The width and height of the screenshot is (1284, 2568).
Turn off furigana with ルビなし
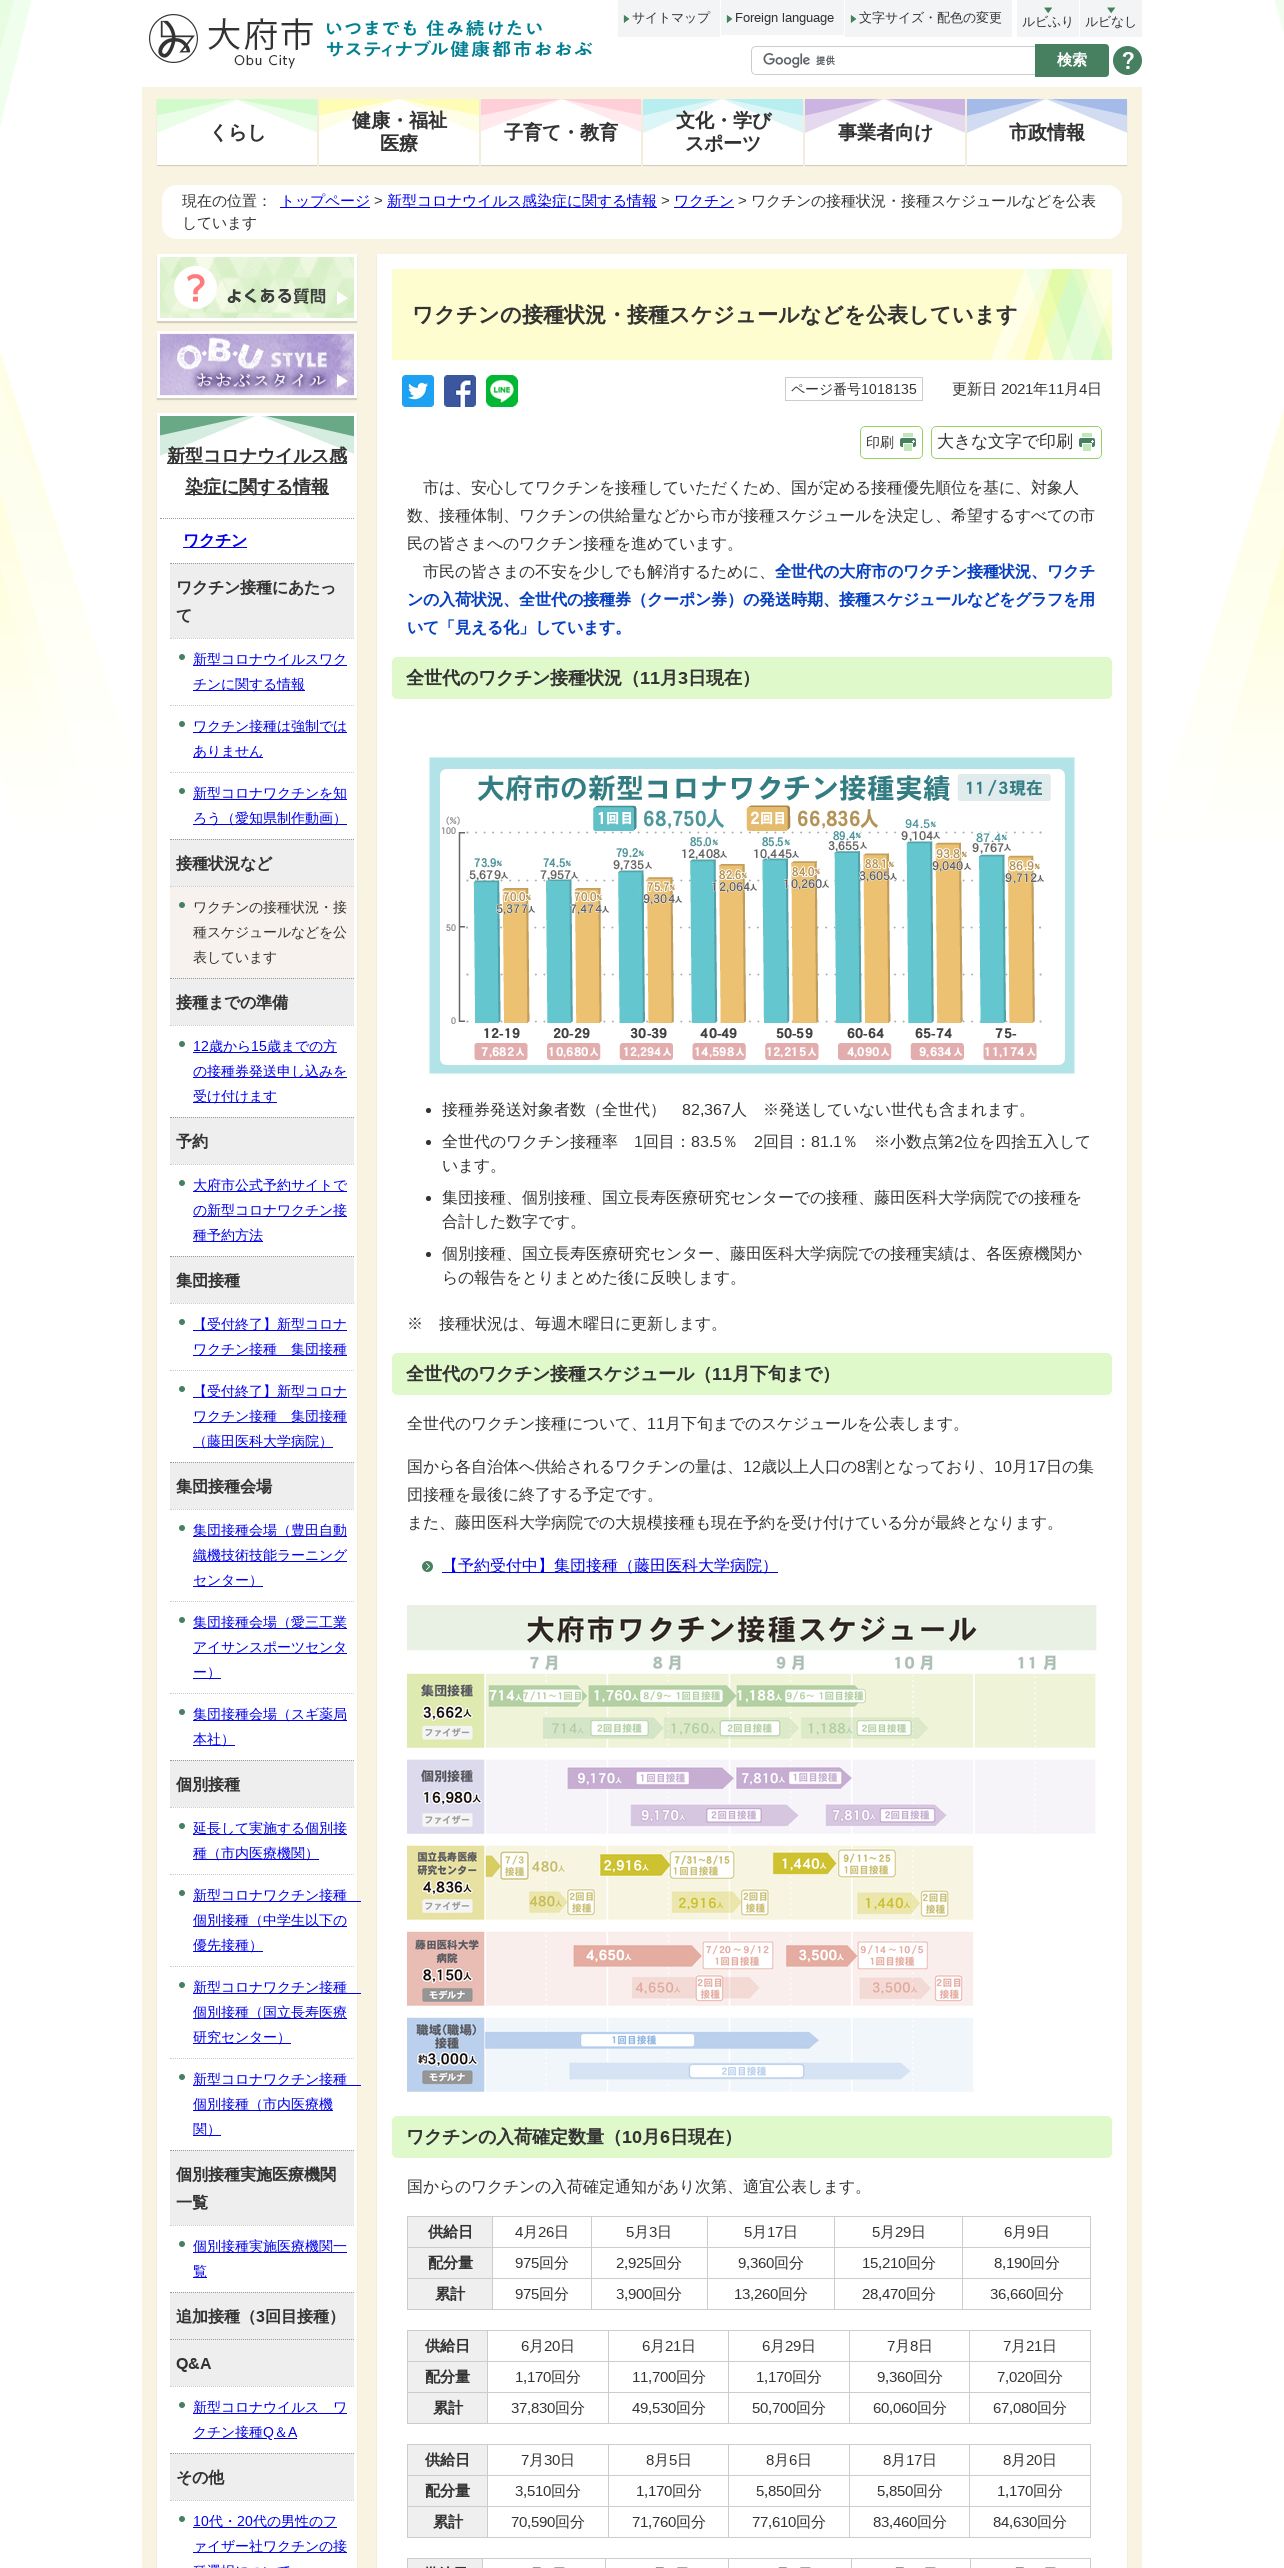point(1110,18)
